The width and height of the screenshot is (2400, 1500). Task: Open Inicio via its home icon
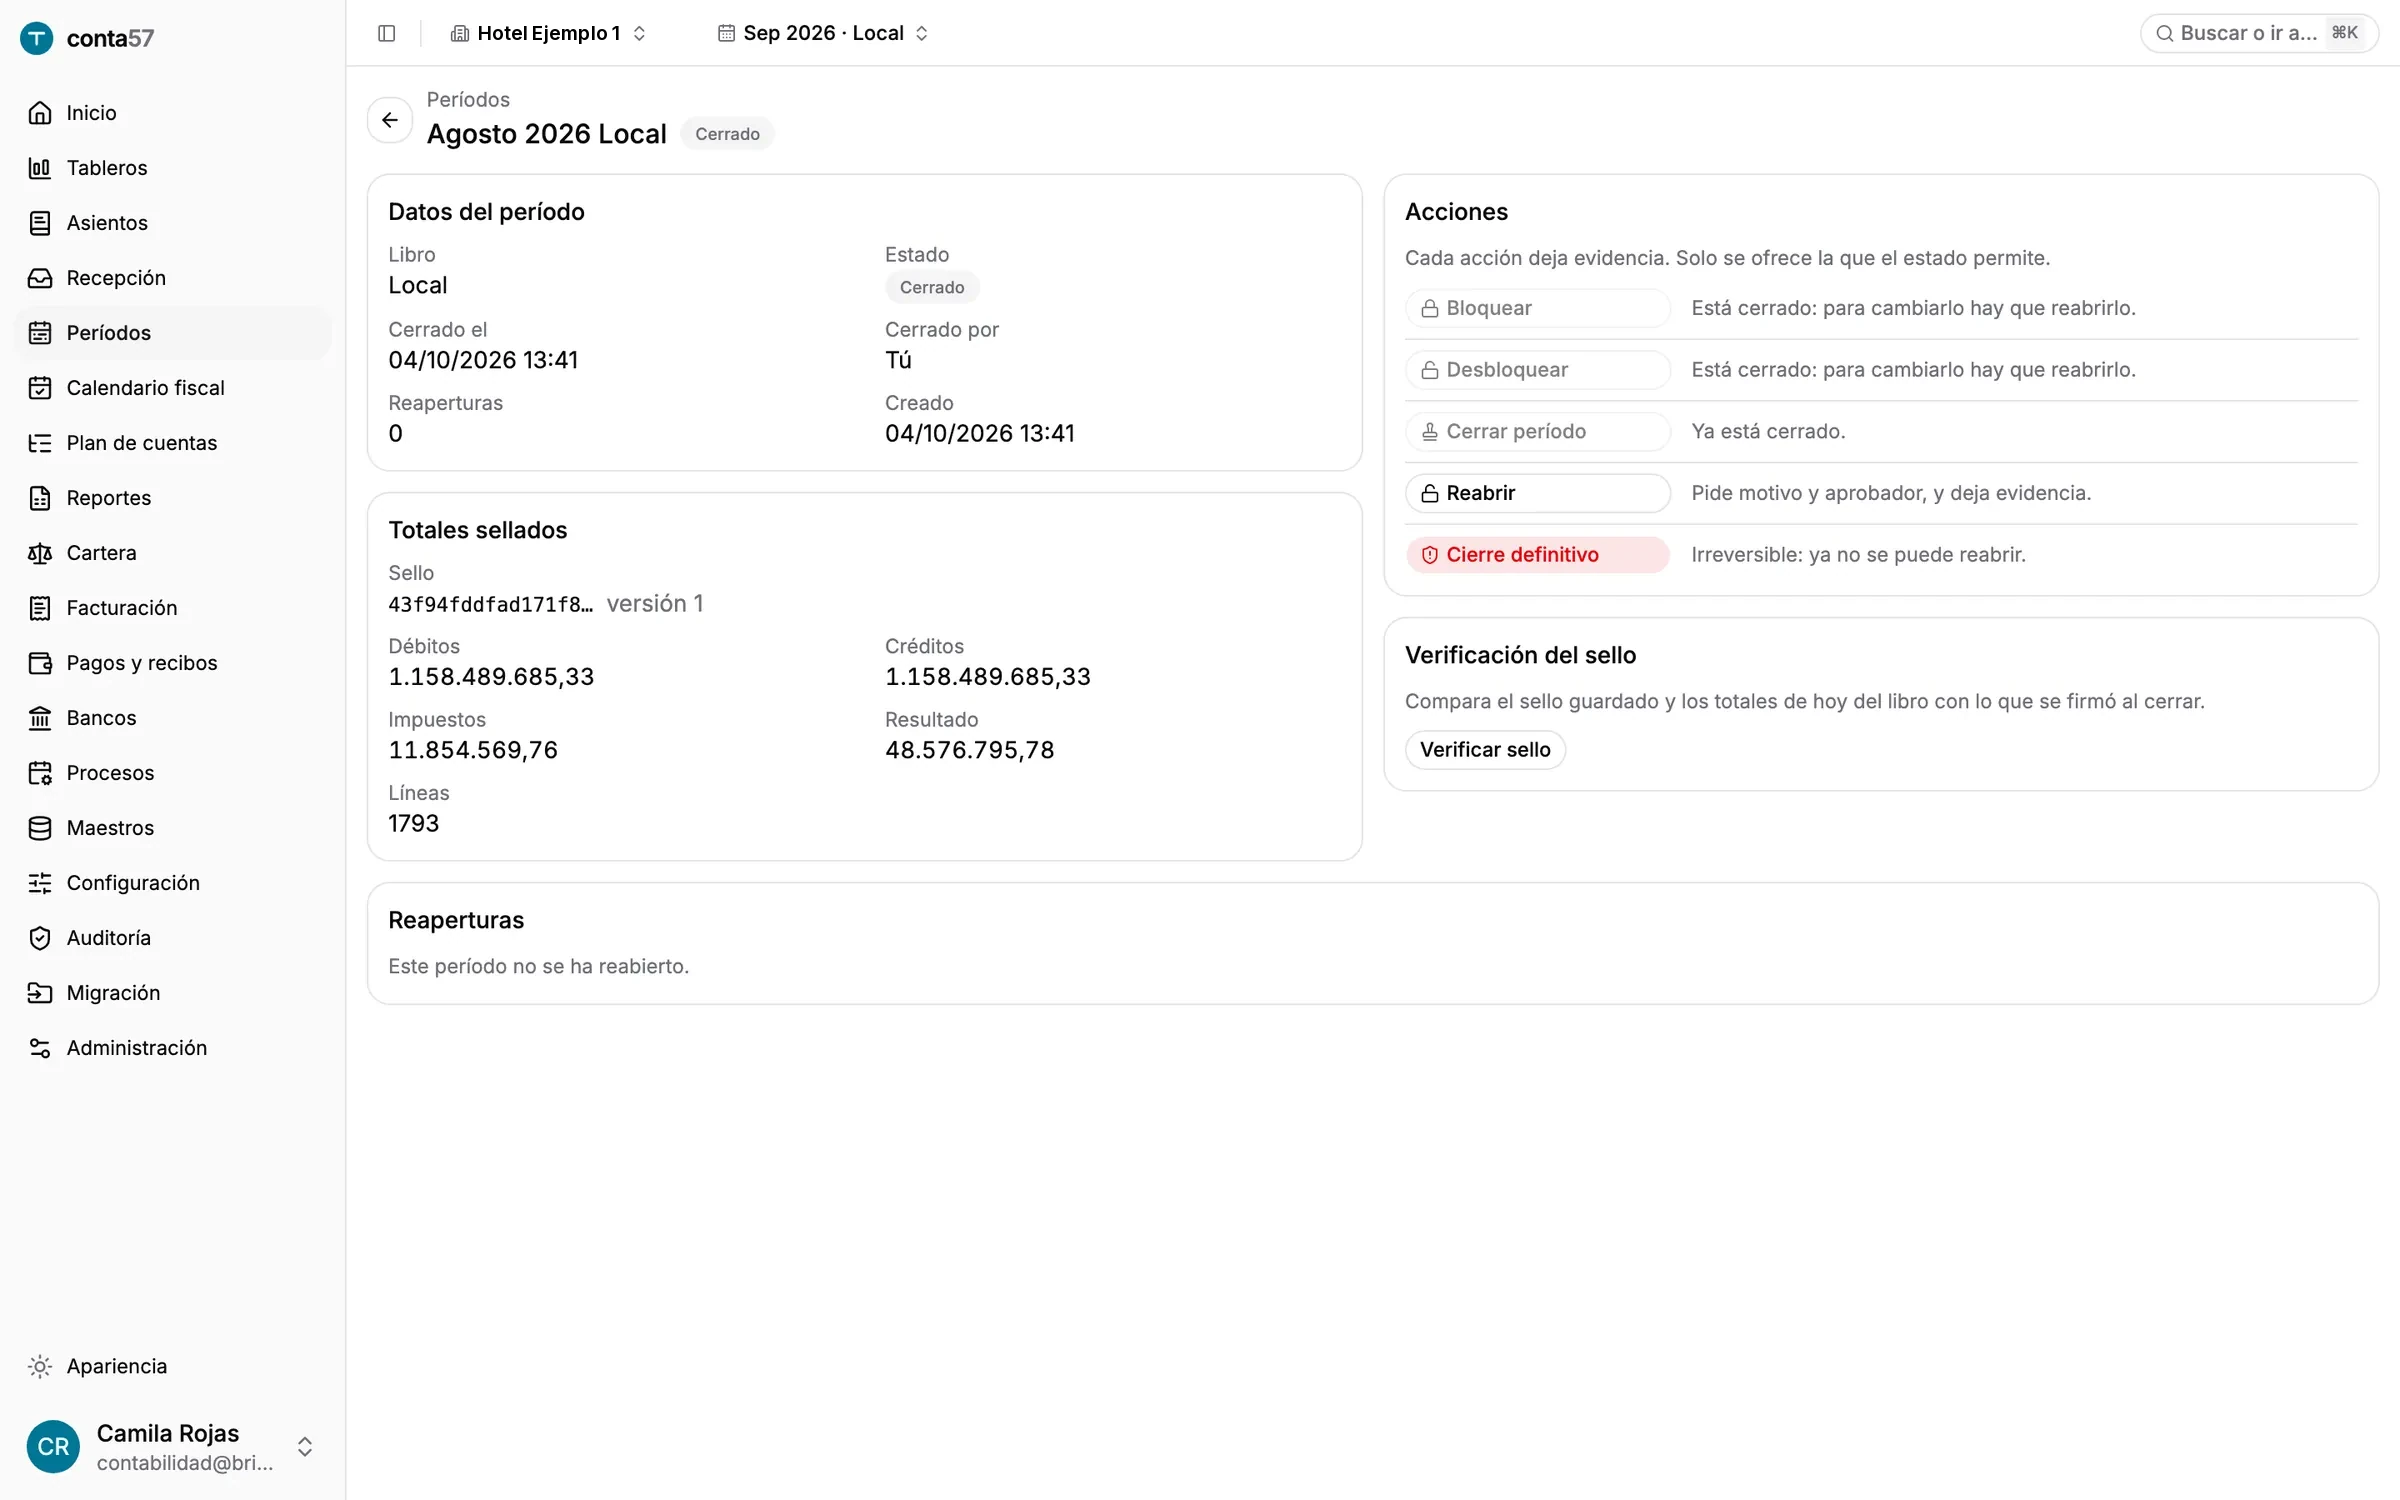(x=40, y=113)
